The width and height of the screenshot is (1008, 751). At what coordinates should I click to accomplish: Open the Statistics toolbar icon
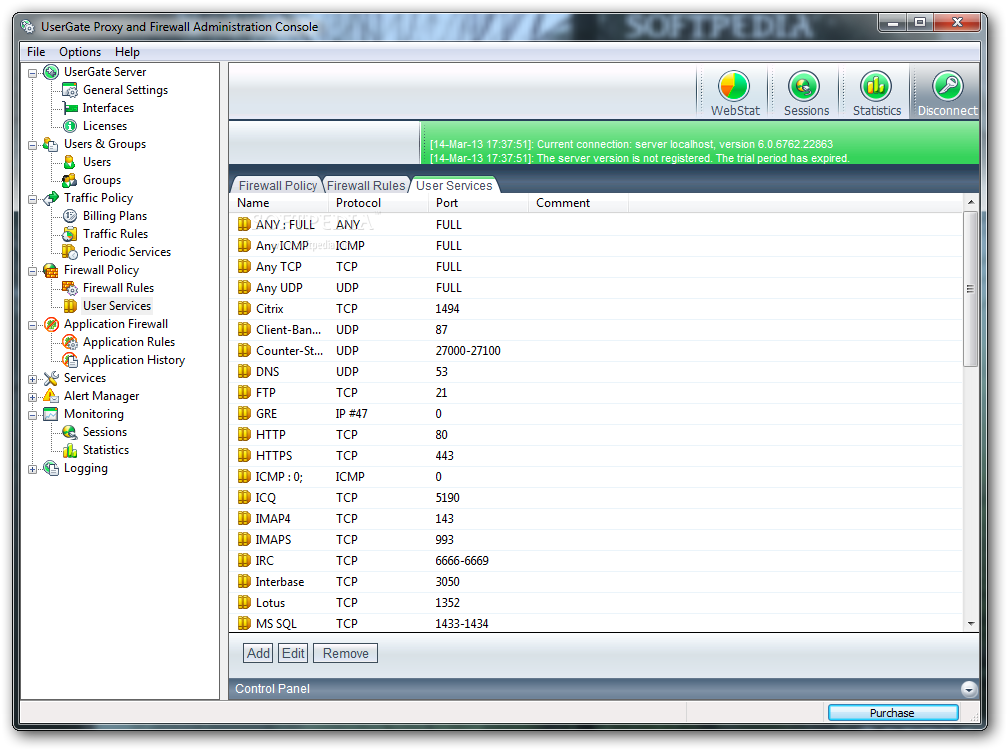[x=876, y=86]
